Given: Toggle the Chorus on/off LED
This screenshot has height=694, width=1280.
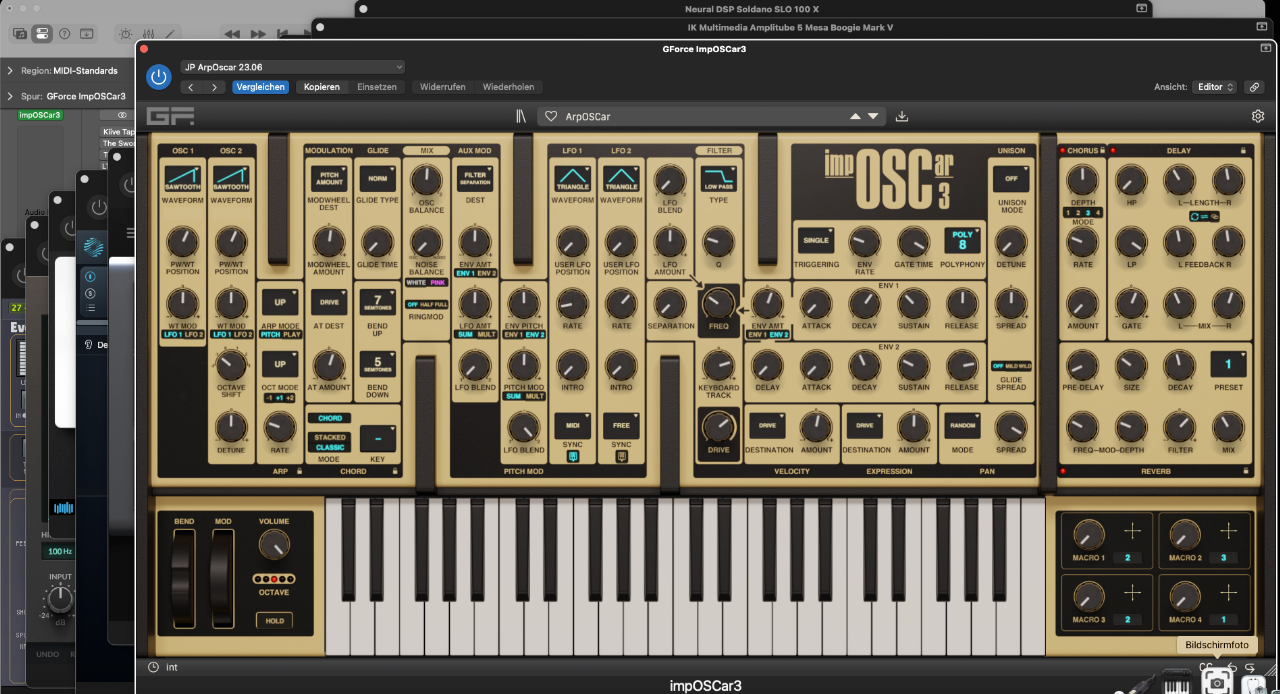Looking at the screenshot, I should 1063,151.
